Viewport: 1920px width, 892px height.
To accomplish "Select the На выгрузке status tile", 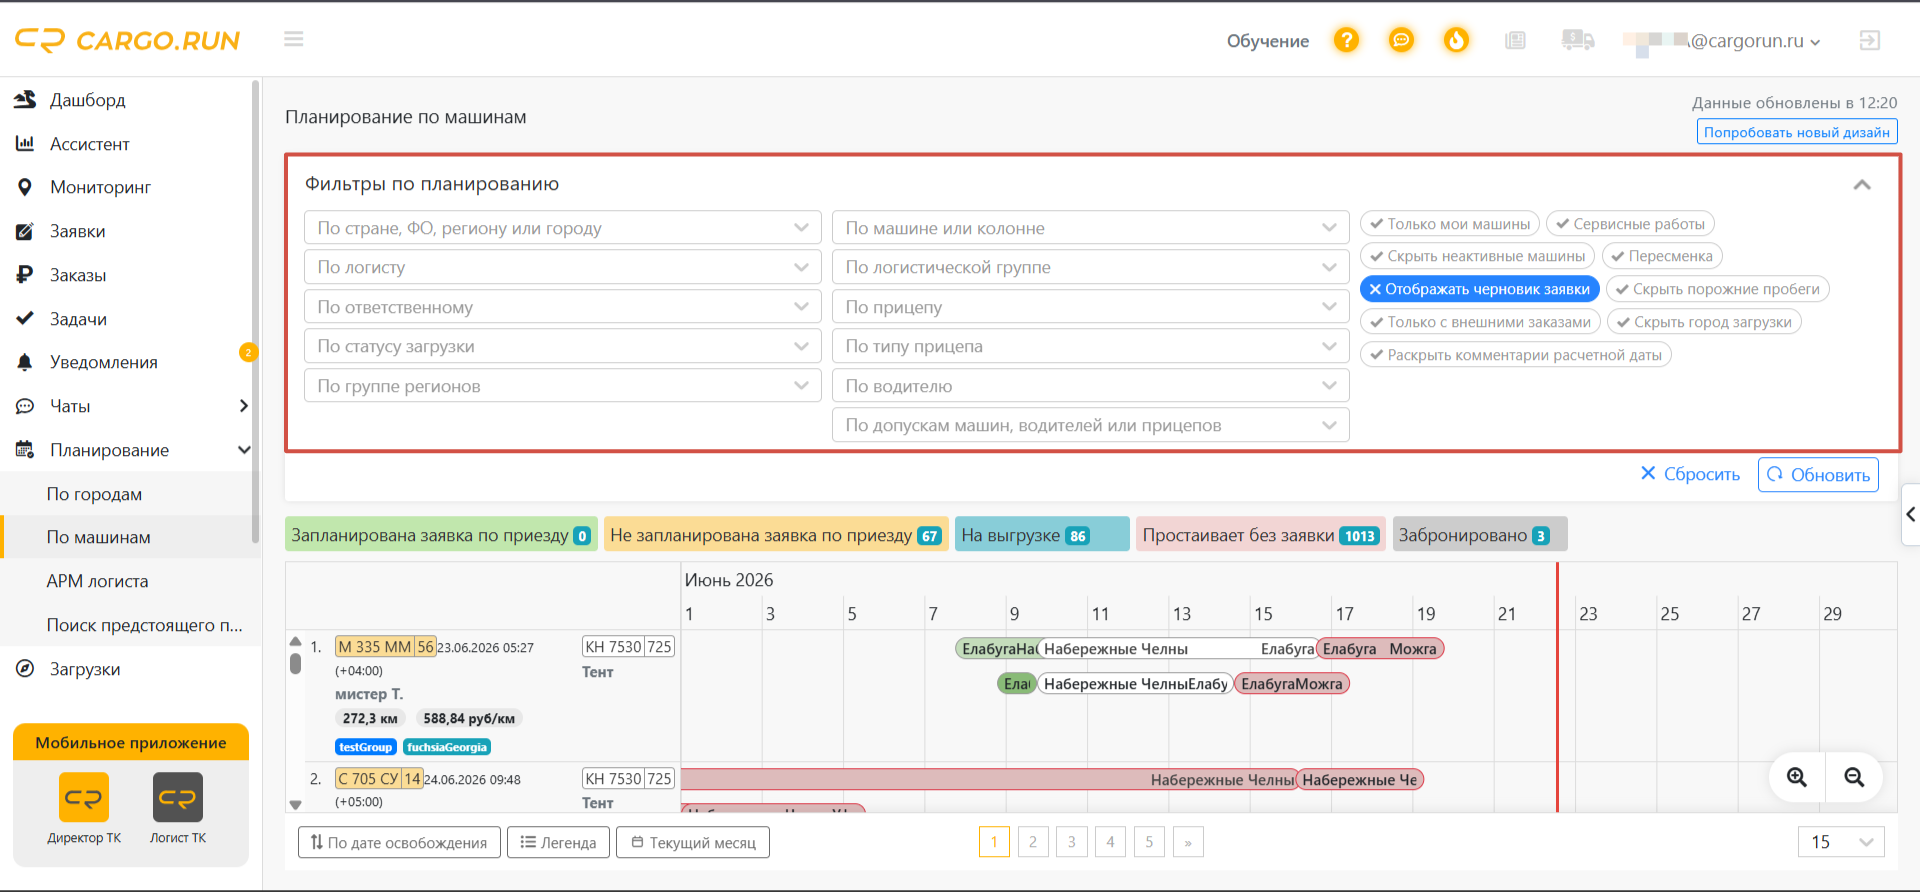I will click(x=1042, y=535).
